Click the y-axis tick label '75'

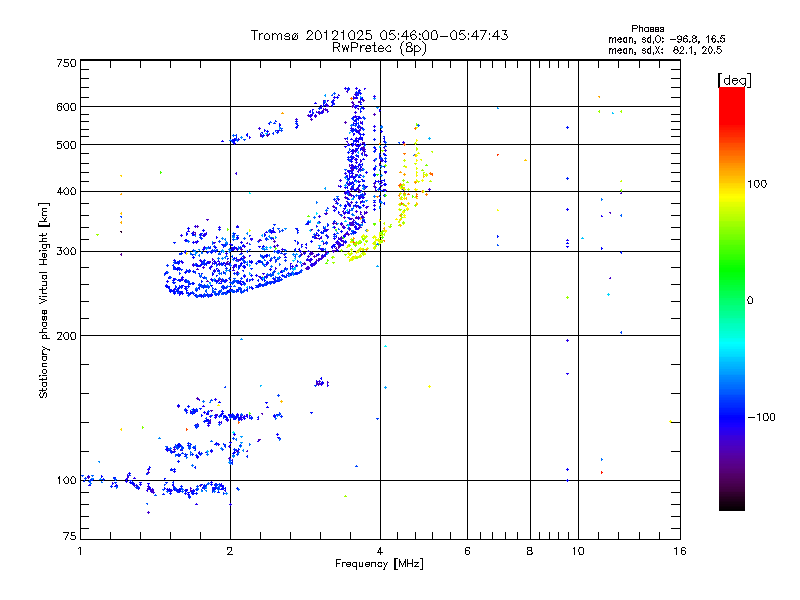[x=70, y=536]
